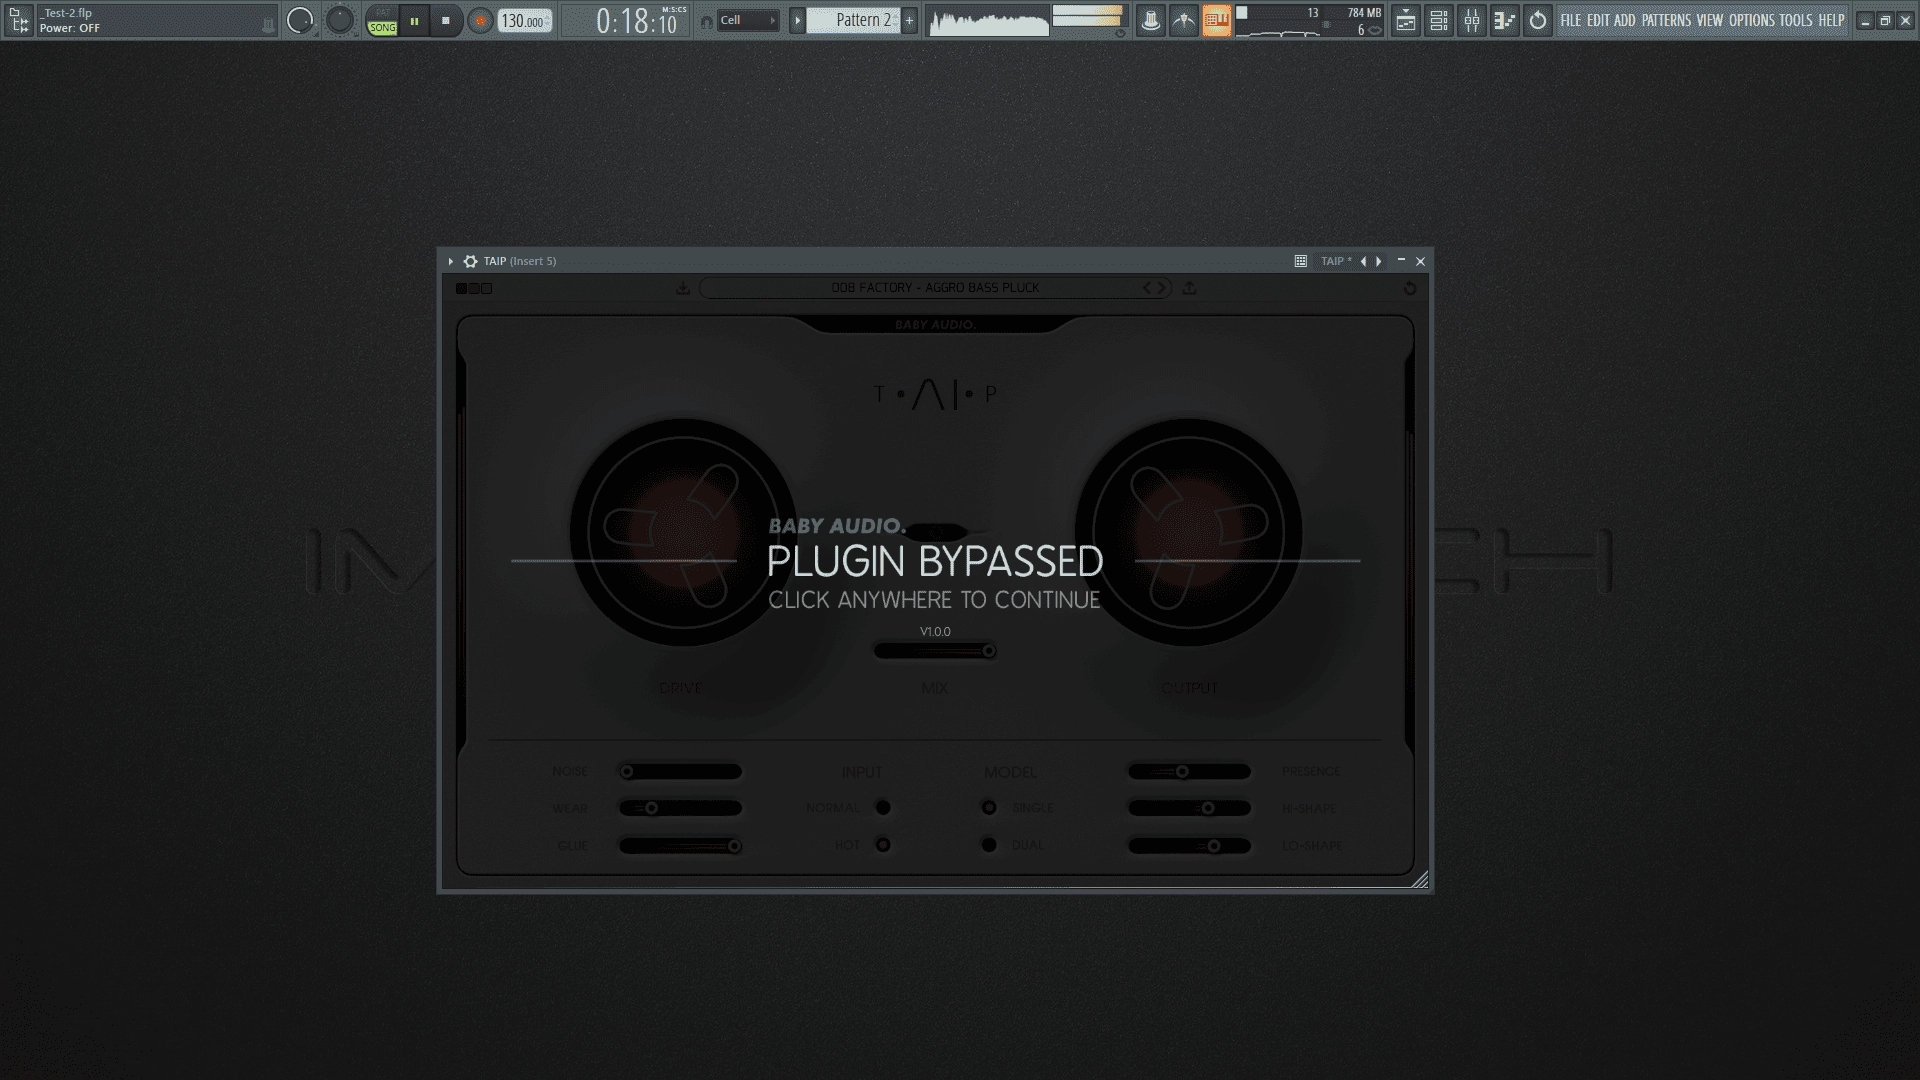1920x1080 pixels.
Task: Stop playback with the stop button
Action: click(446, 20)
